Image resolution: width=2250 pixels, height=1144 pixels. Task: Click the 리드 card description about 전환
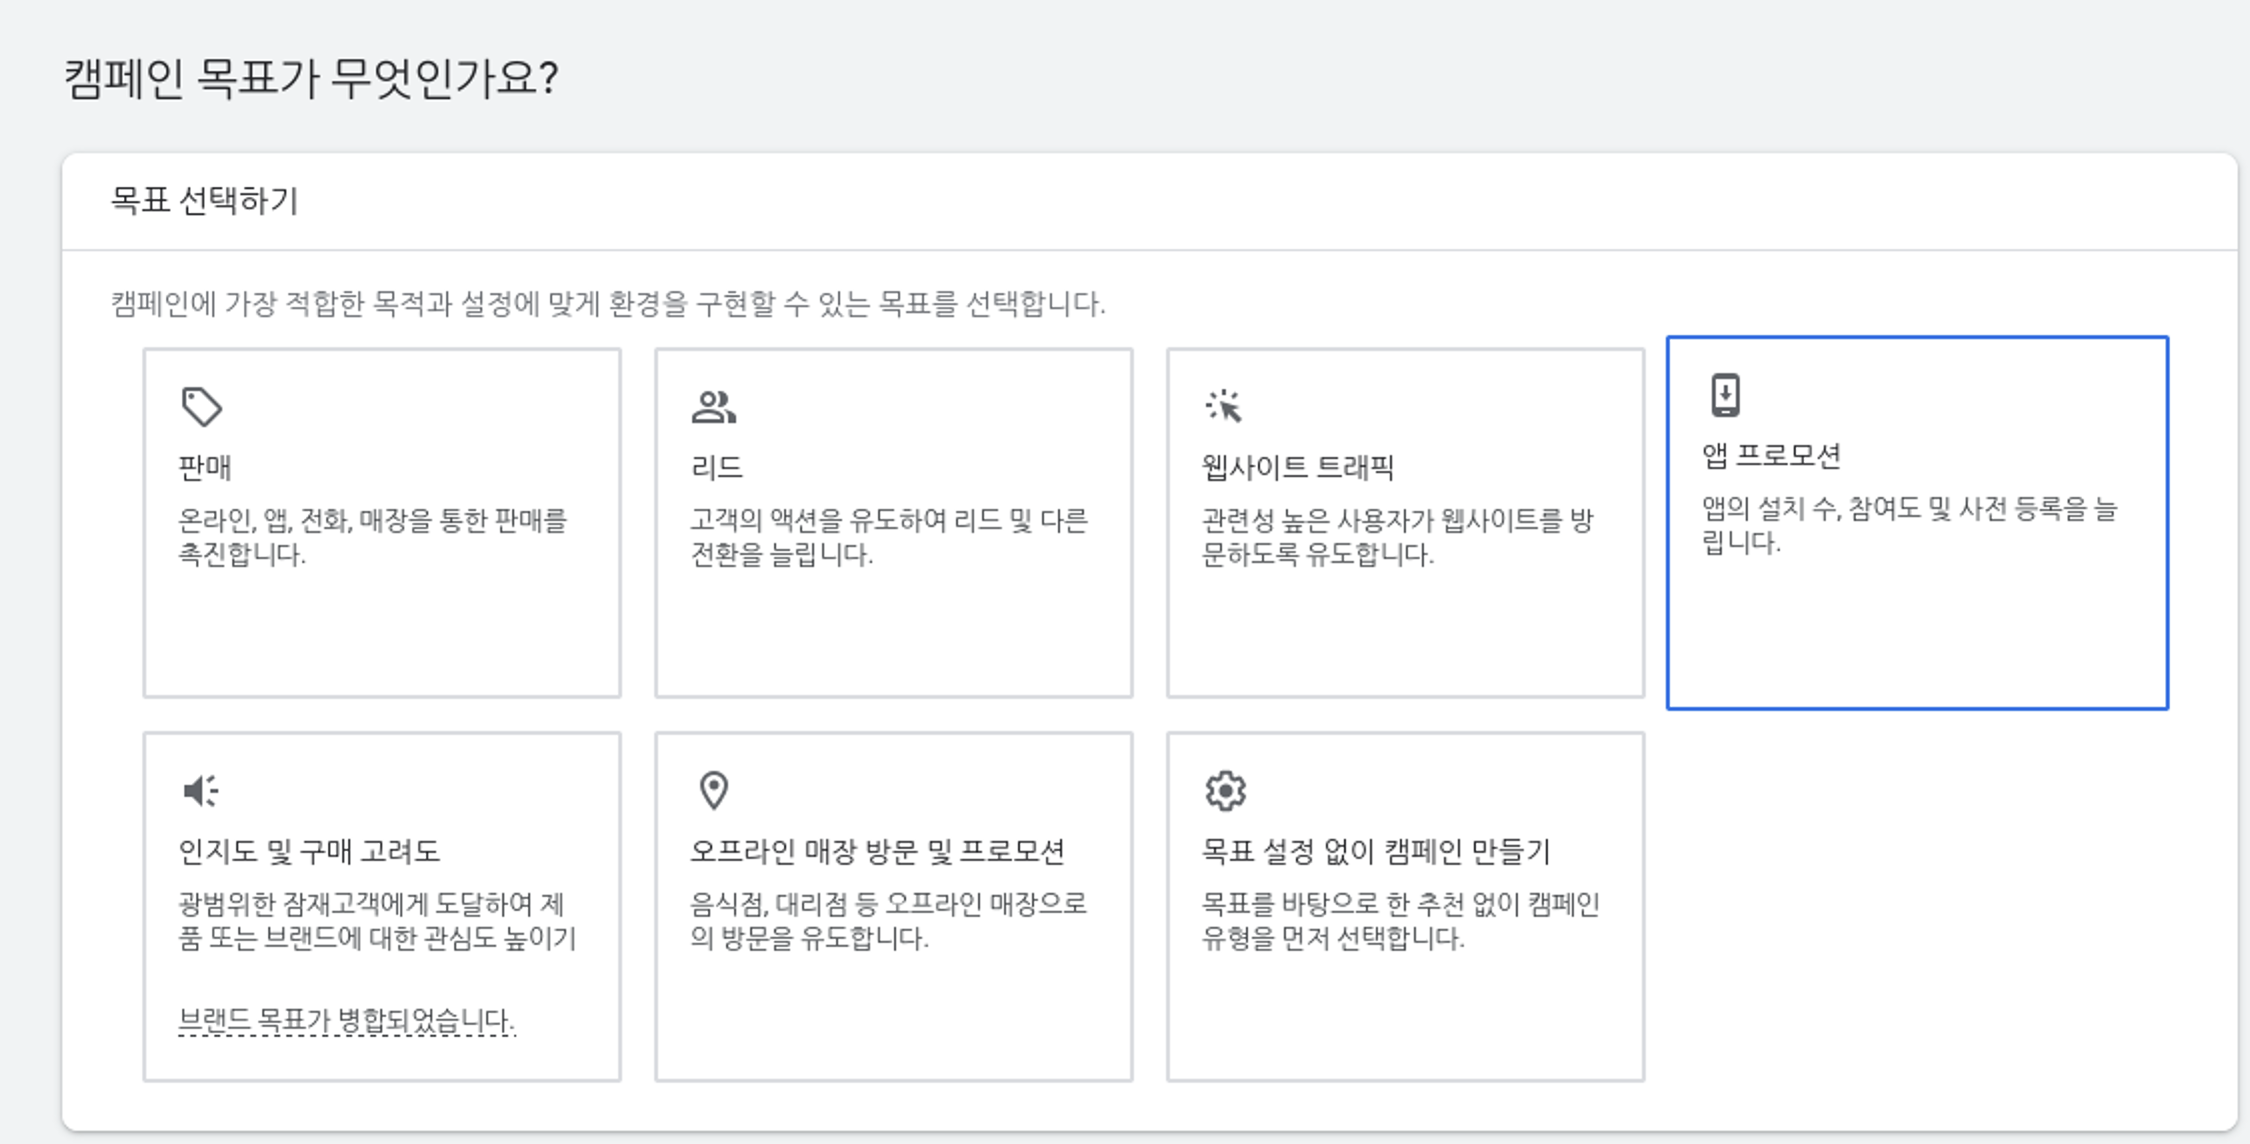(888, 537)
